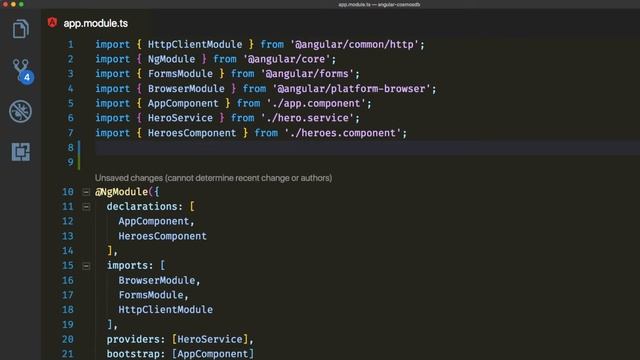Click the Unsaved changes code lens annotation

click(x=213, y=178)
